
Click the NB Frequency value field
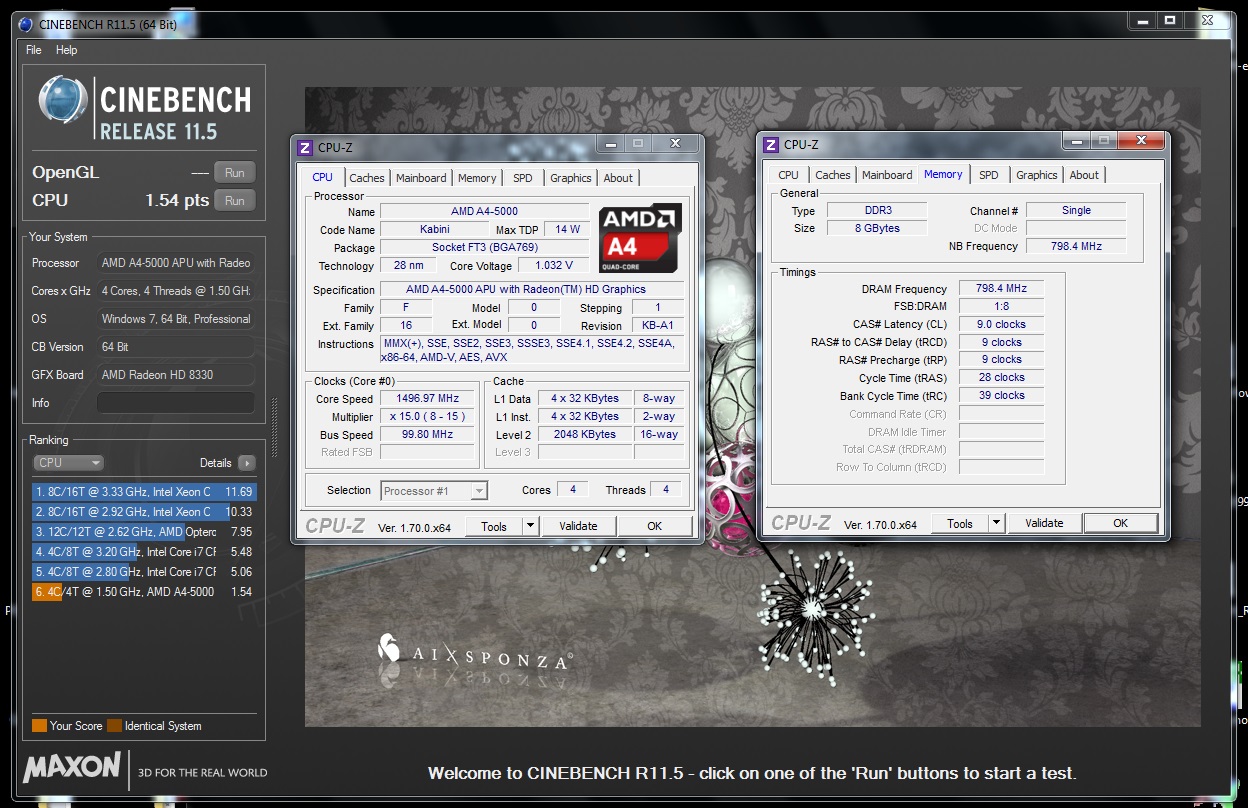pyautogui.click(x=1076, y=246)
